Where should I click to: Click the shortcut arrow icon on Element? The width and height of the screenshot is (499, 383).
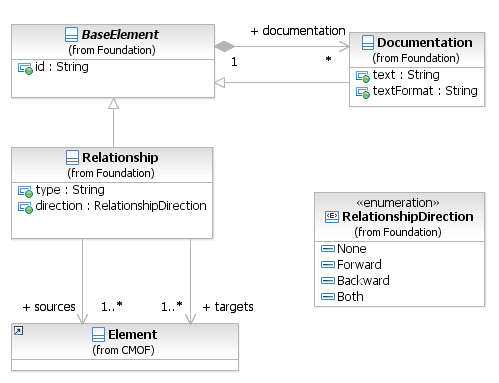(18, 331)
